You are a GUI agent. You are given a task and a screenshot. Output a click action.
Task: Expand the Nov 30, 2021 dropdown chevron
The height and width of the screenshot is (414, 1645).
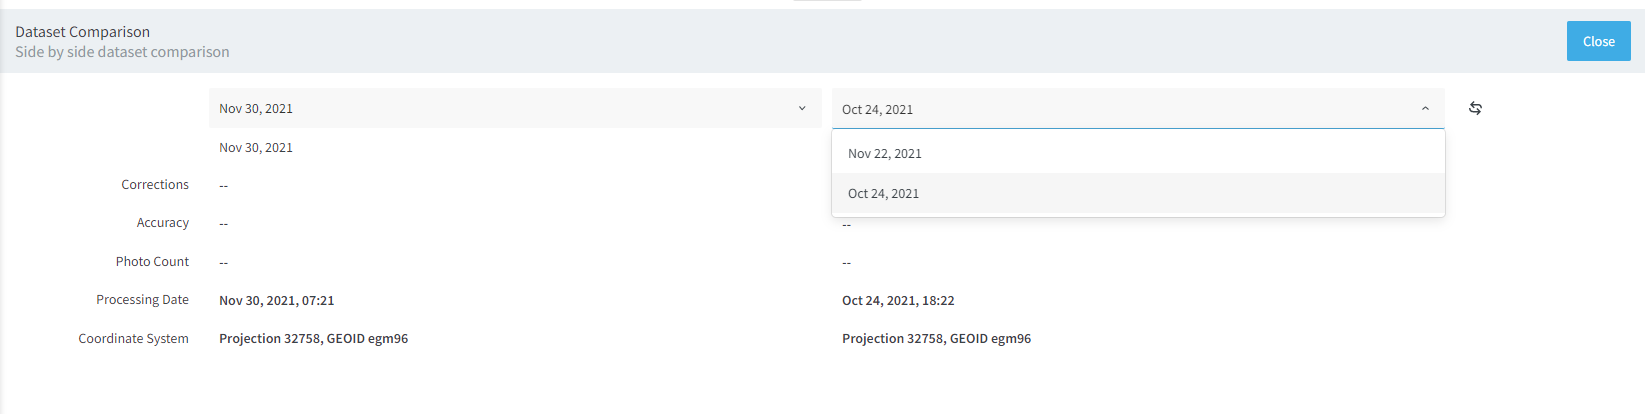[x=802, y=108]
